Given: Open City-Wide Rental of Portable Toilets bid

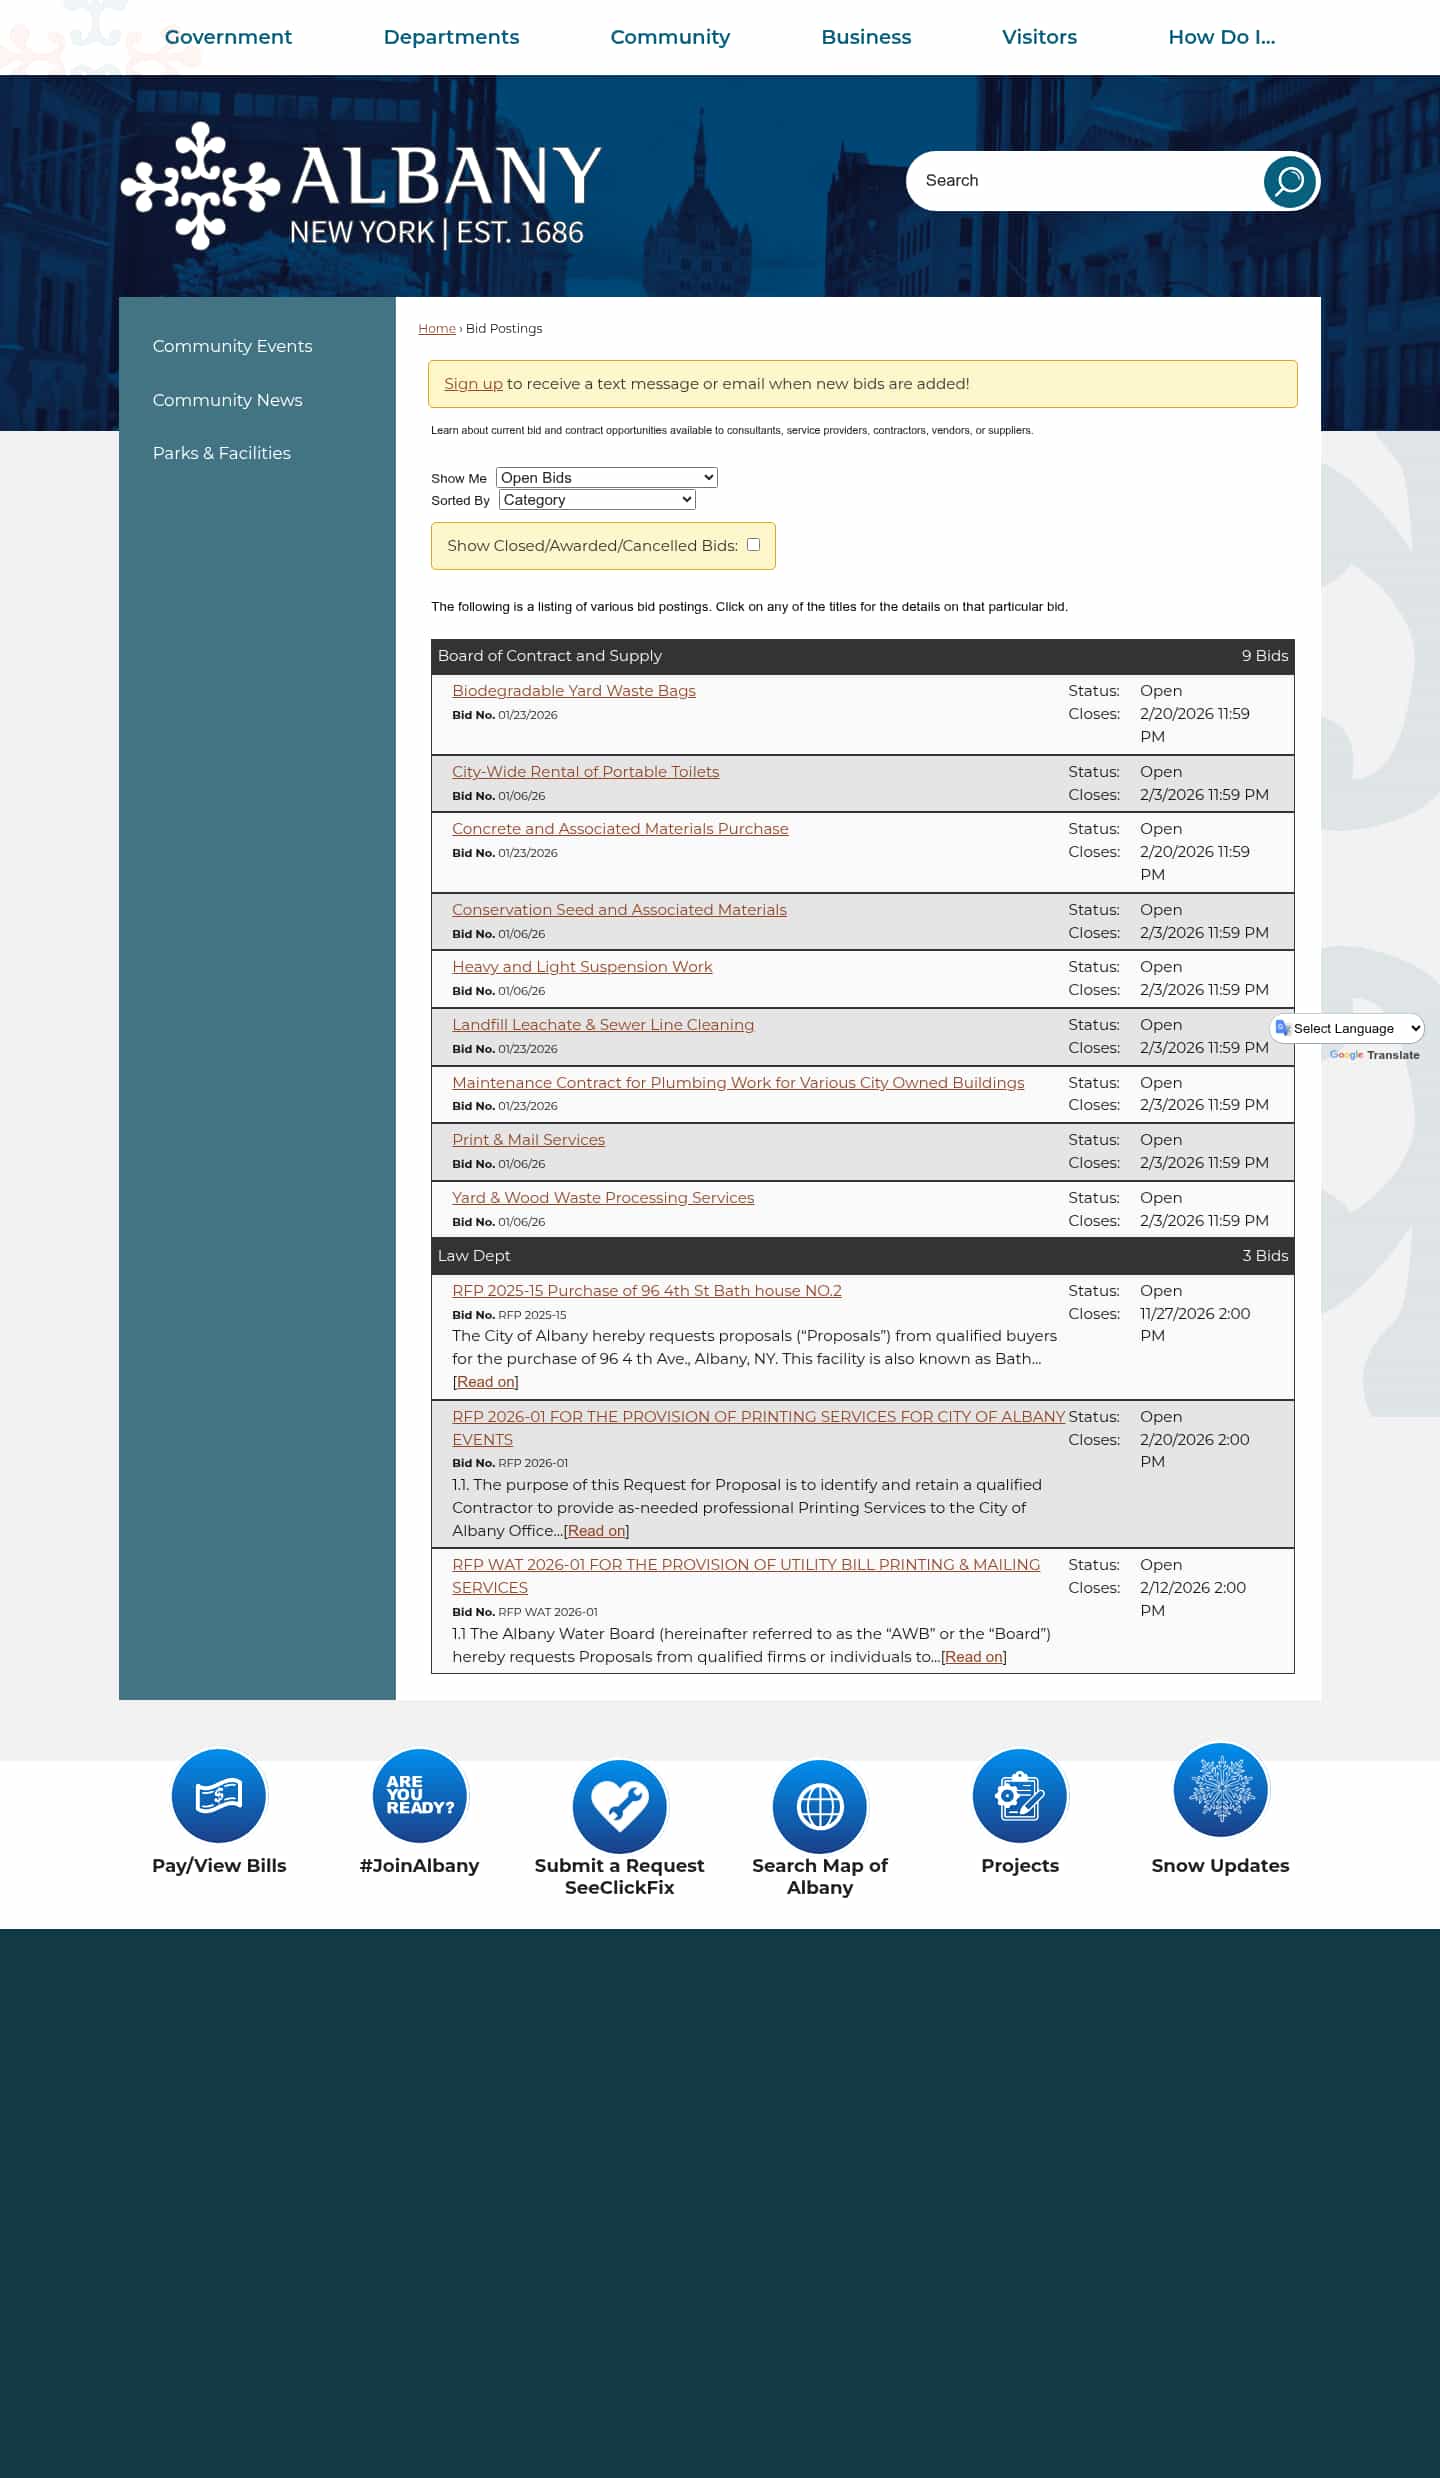Looking at the screenshot, I should coord(585,772).
